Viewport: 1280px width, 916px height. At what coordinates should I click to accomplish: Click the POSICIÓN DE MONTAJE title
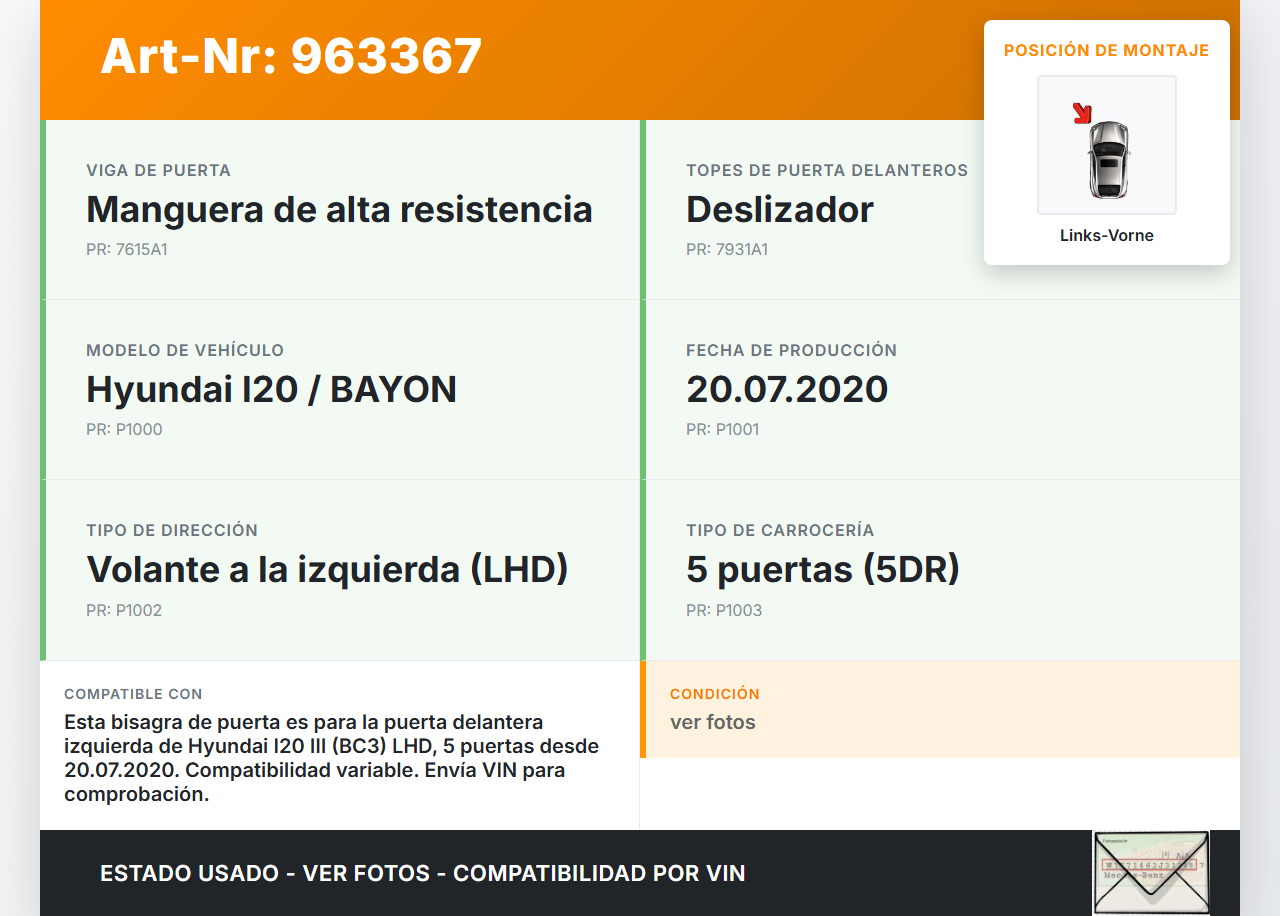click(1106, 50)
